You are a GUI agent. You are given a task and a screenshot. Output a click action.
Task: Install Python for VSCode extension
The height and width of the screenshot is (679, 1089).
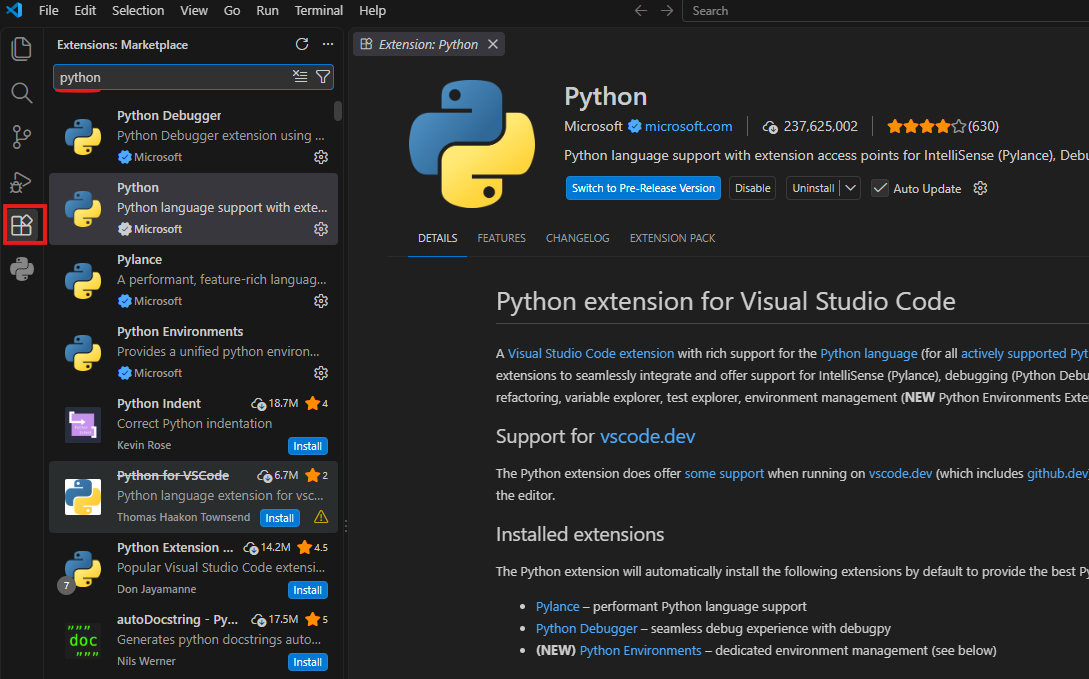(280, 518)
